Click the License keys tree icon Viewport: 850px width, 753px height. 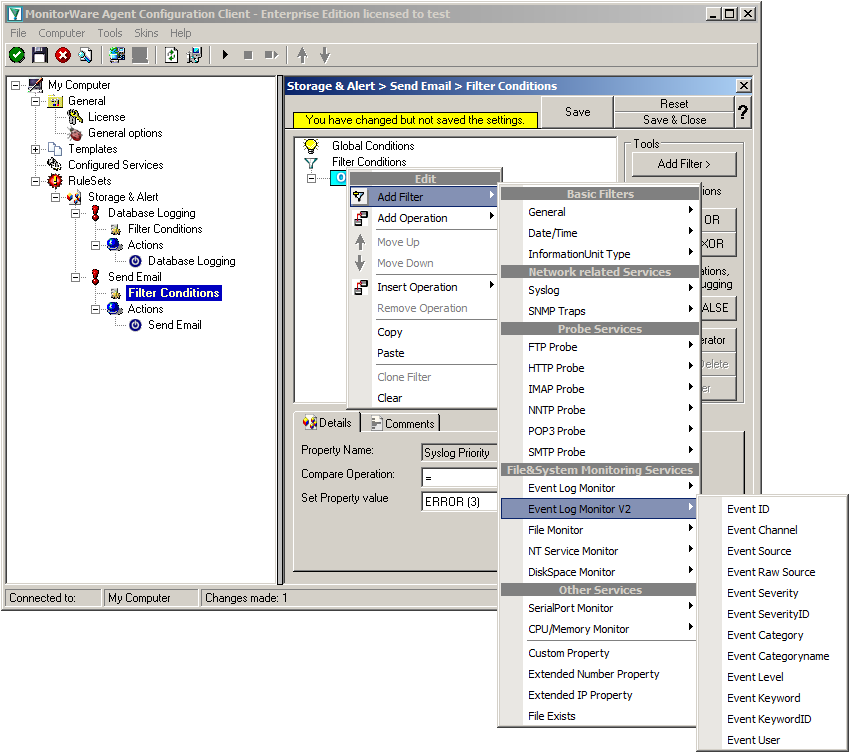click(x=75, y=117)
